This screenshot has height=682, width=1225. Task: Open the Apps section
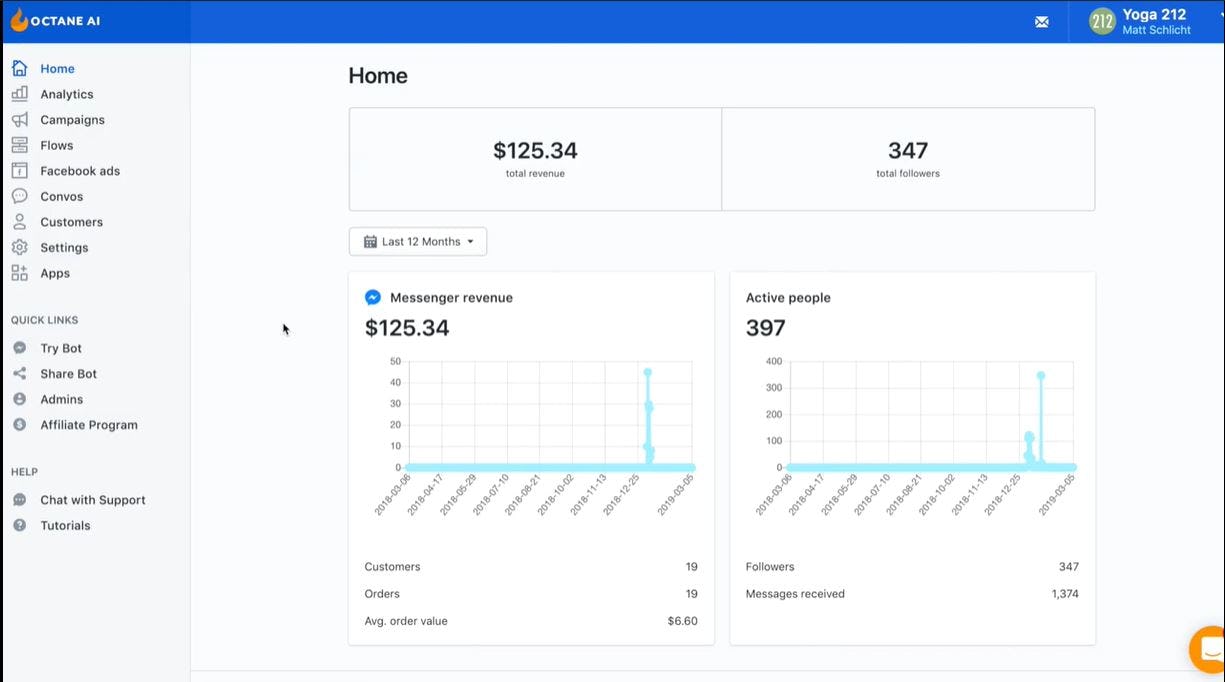[x=55, y=272]
